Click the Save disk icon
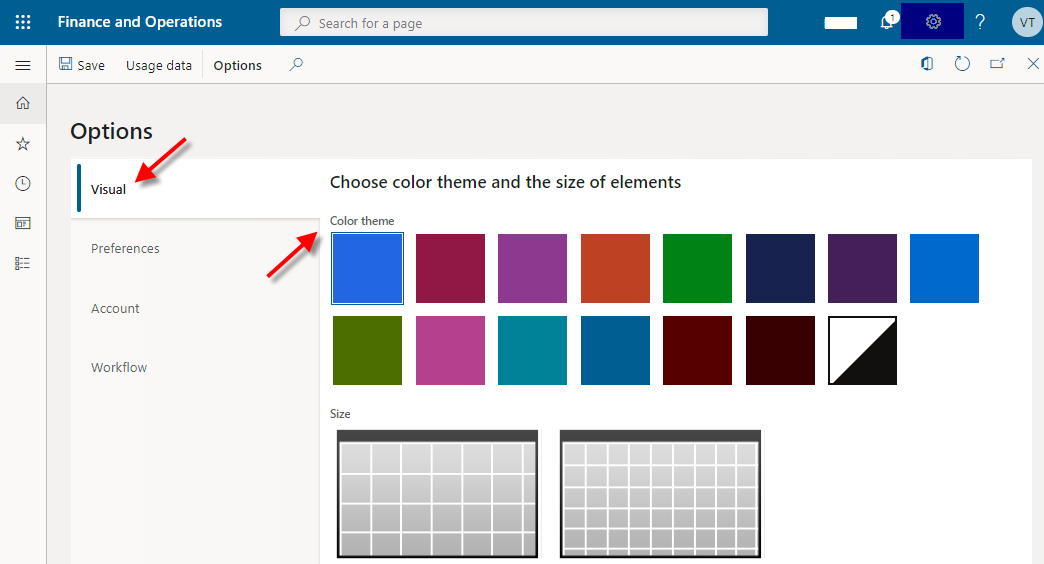The image size is (1044, 564). [65, 64]
